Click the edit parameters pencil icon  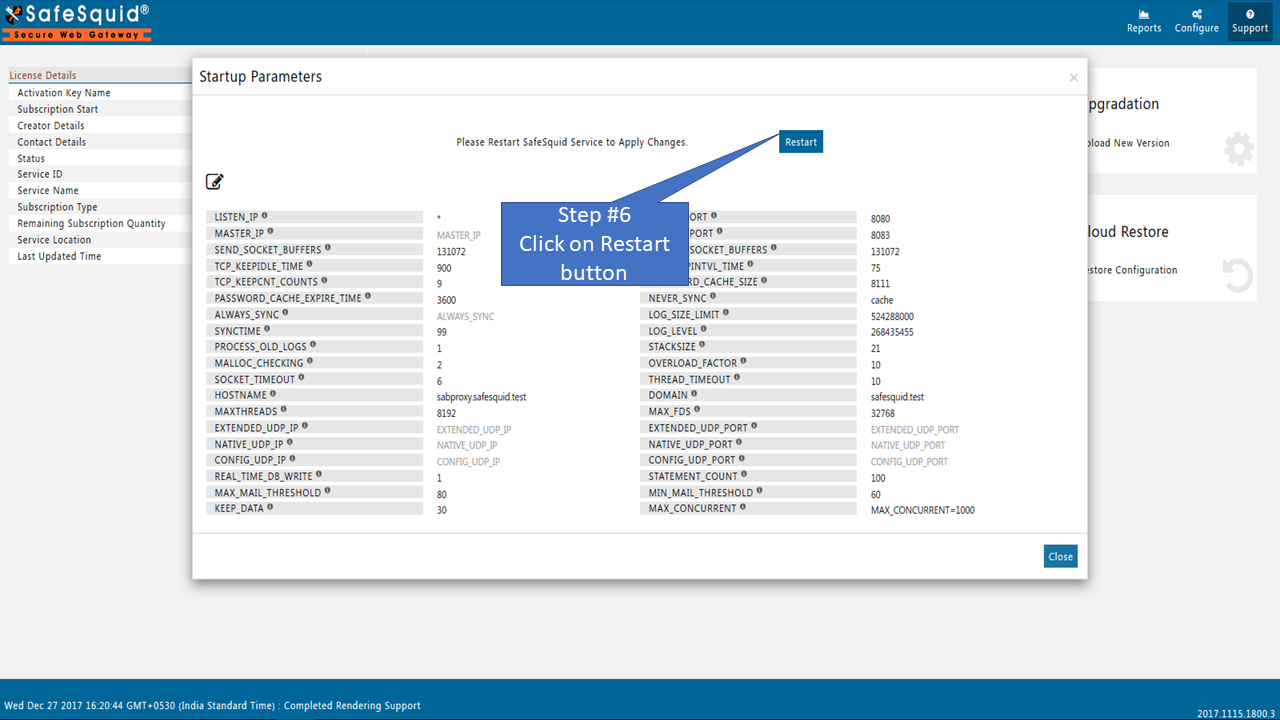[x=215, y=181]
